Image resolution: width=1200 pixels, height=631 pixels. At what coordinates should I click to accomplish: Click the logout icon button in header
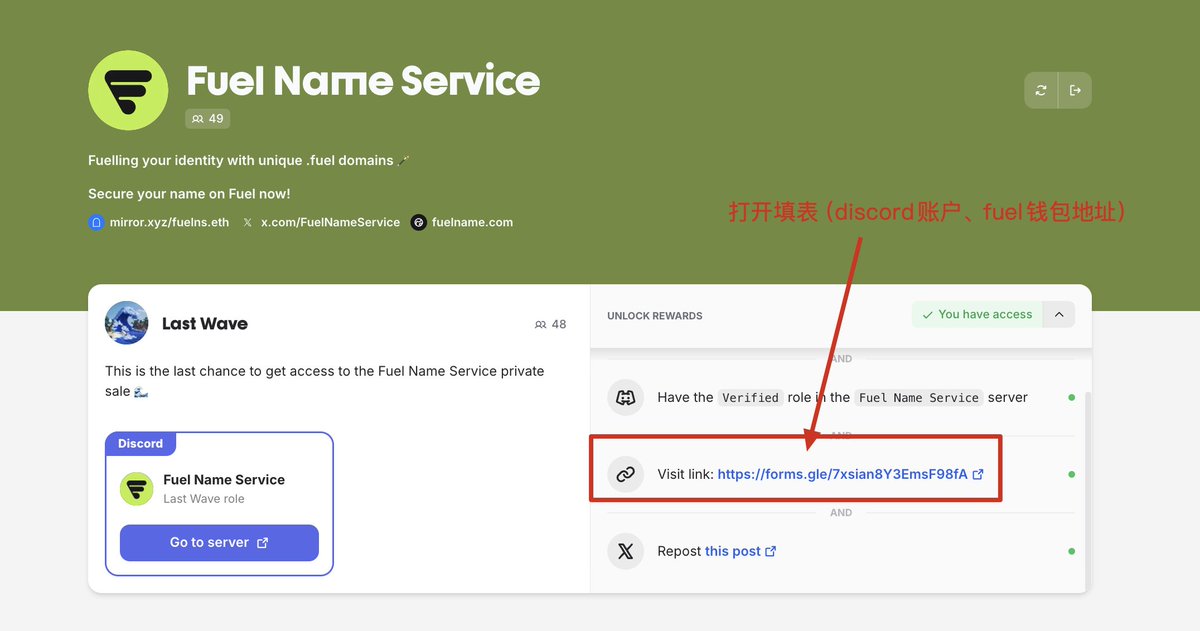[x=1075, y=90]
